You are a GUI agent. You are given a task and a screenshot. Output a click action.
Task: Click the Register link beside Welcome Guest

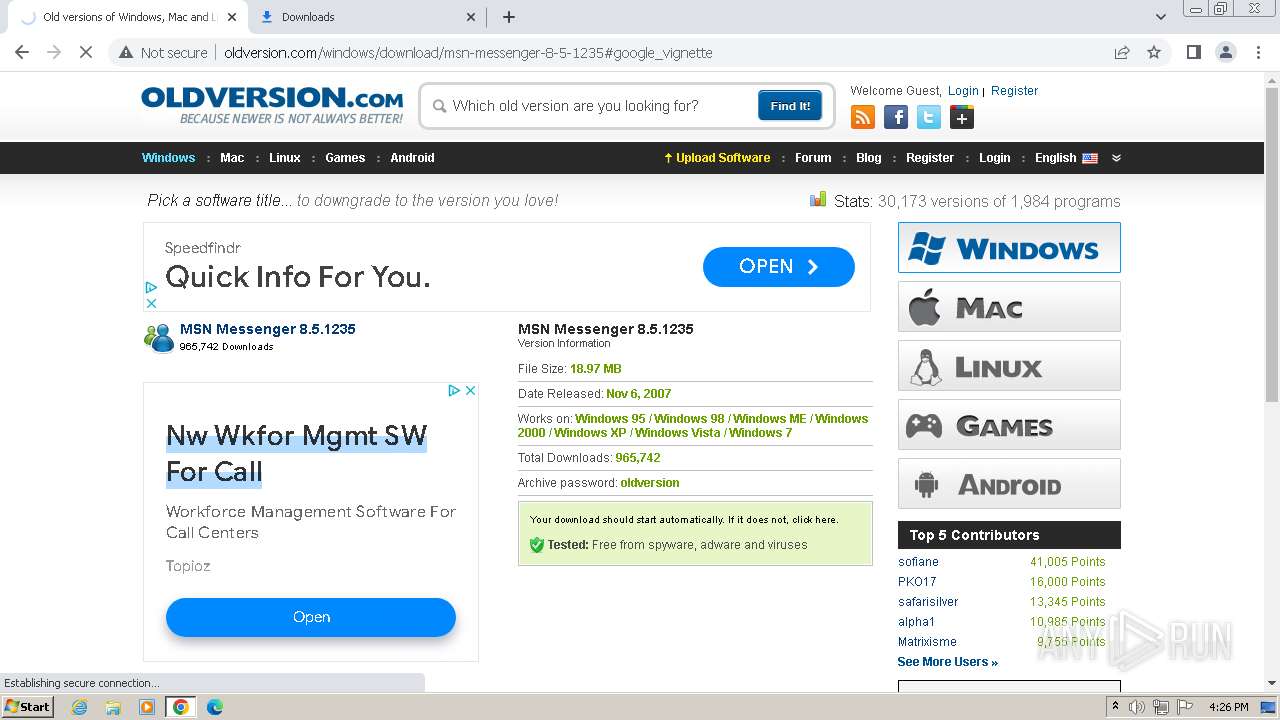[1014, 91]
